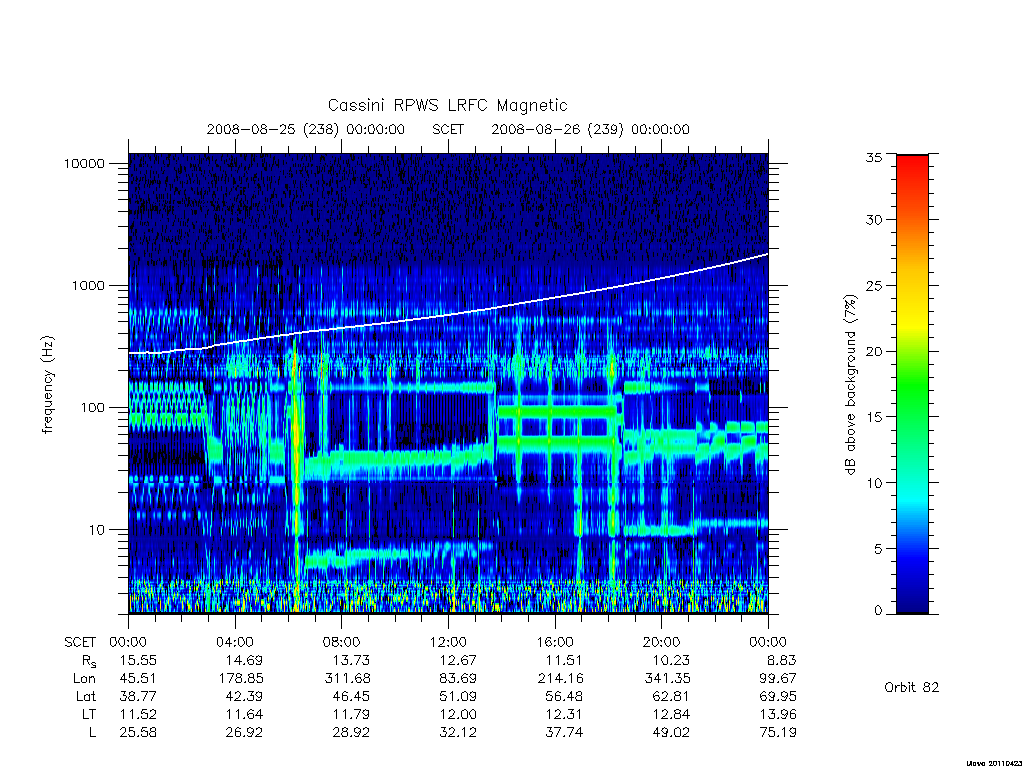Click the Rs value 11.51

click(564, 660)
